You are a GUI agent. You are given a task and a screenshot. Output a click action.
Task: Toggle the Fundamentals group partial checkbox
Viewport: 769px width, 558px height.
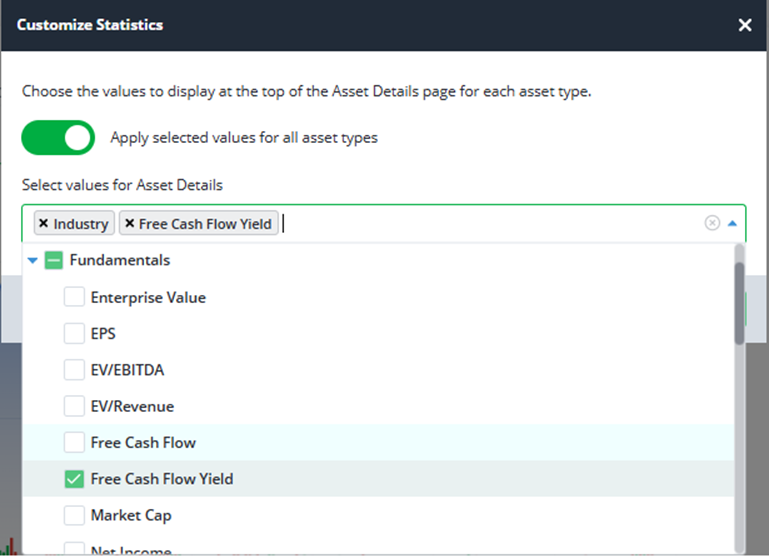tap(53, 260)
